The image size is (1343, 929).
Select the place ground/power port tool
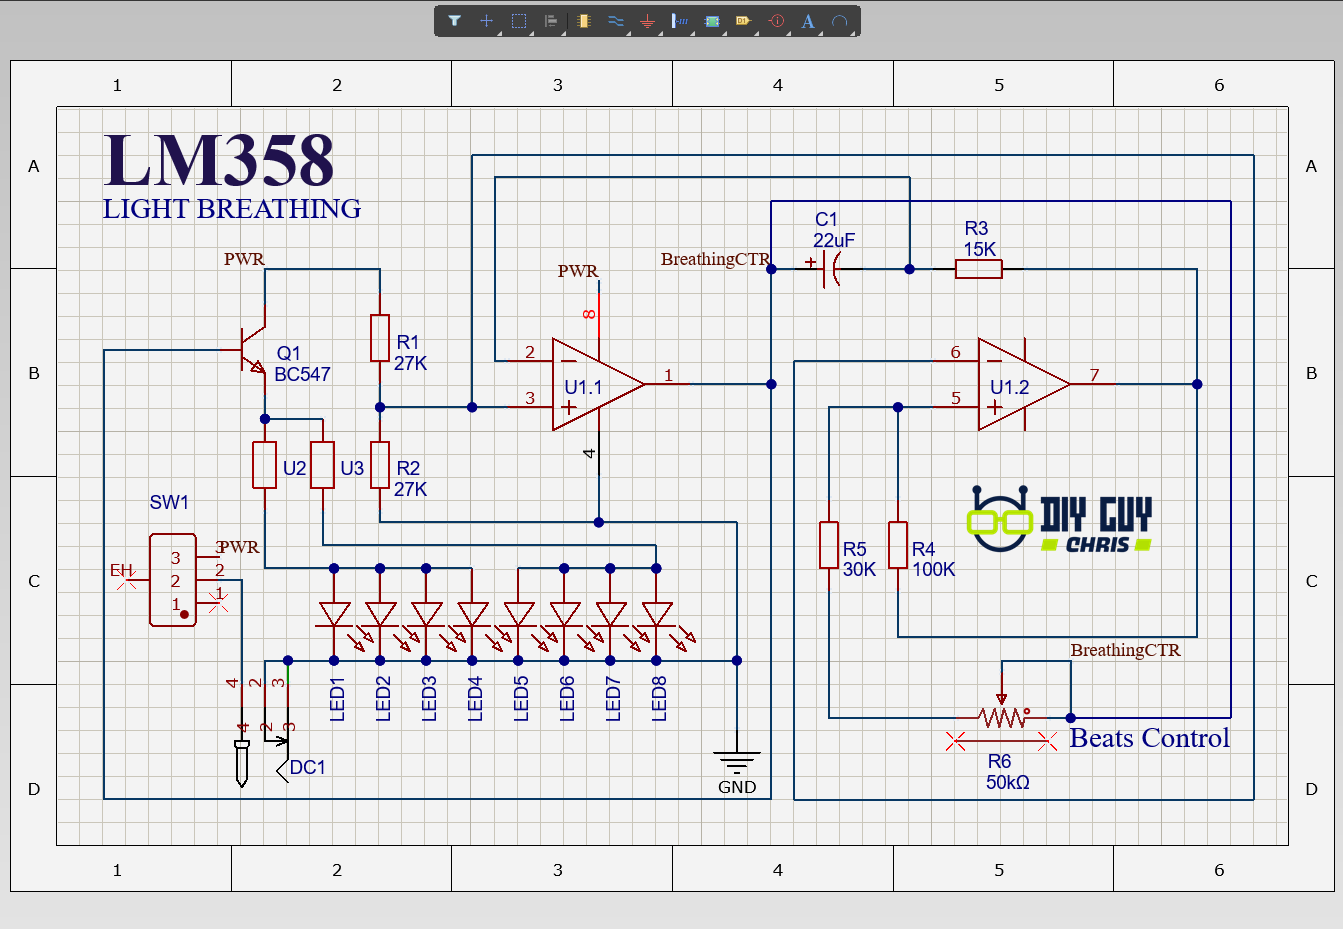(x=647, y=20)
